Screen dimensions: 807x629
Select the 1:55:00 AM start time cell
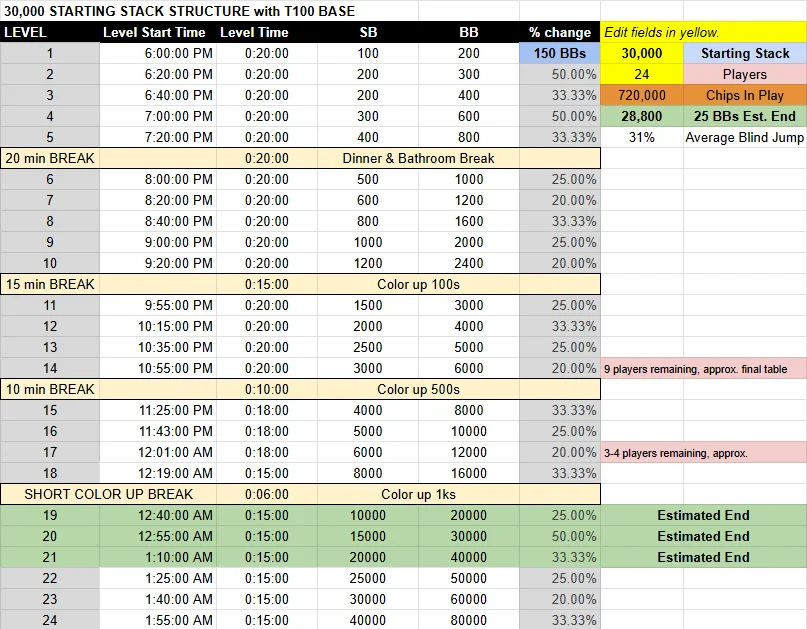tap(158, 620)
